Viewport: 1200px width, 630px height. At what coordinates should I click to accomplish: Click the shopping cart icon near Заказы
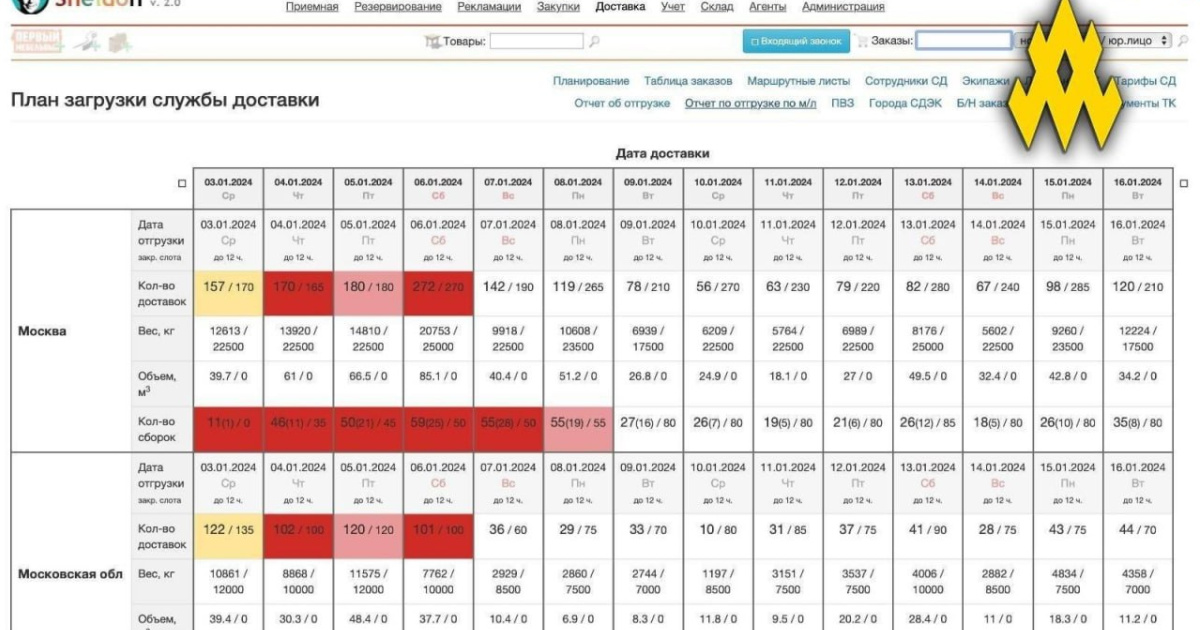pos(861,41)
